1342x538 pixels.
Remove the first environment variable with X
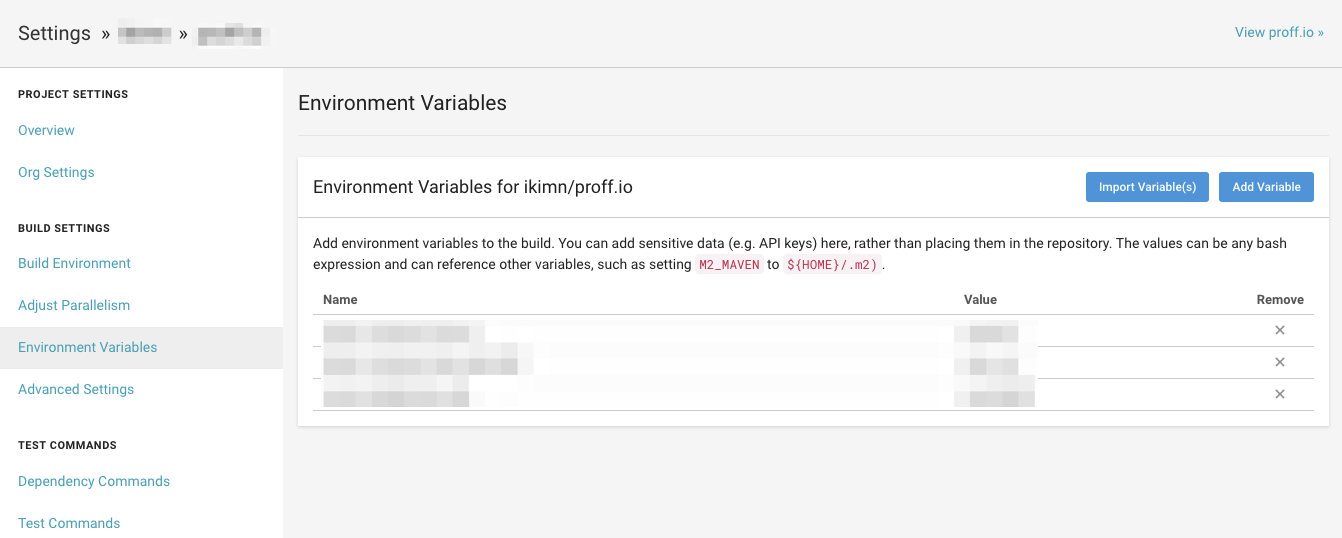click(x=1279, y=331)
